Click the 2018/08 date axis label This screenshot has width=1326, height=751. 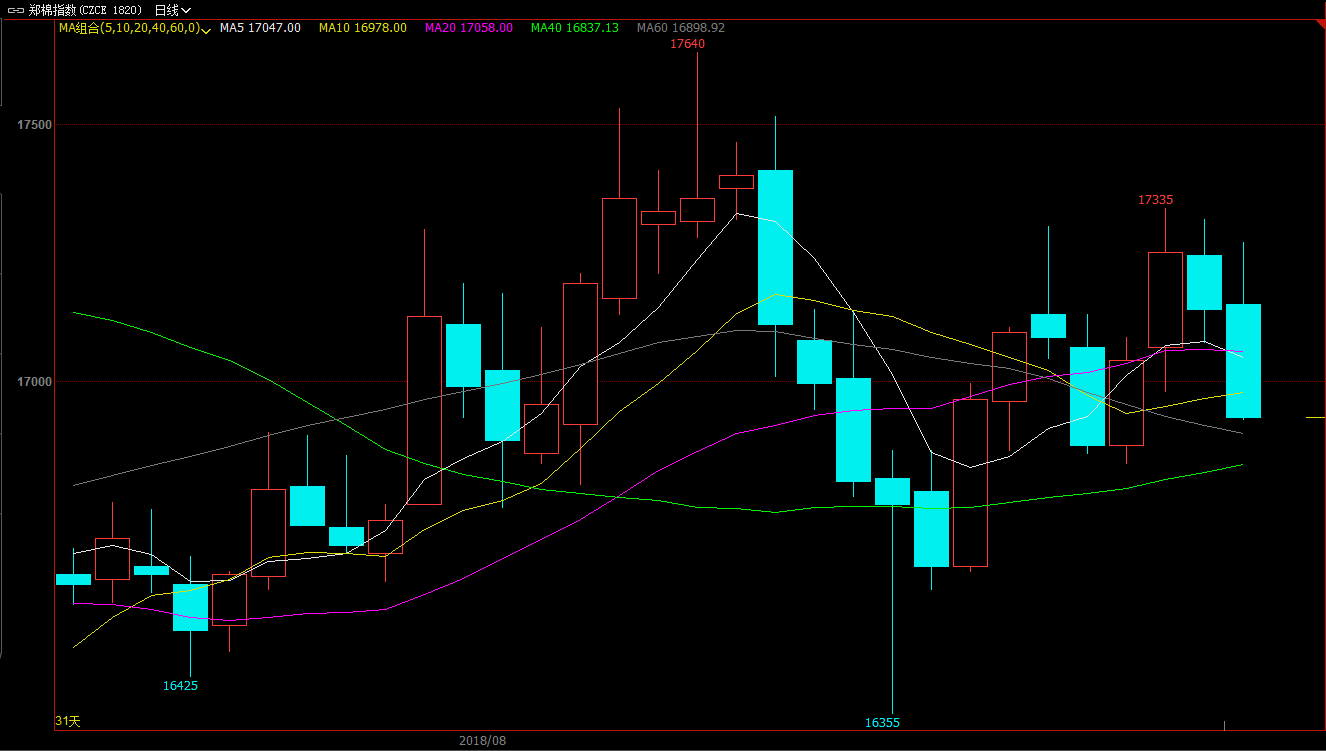[x=483, y=741]
